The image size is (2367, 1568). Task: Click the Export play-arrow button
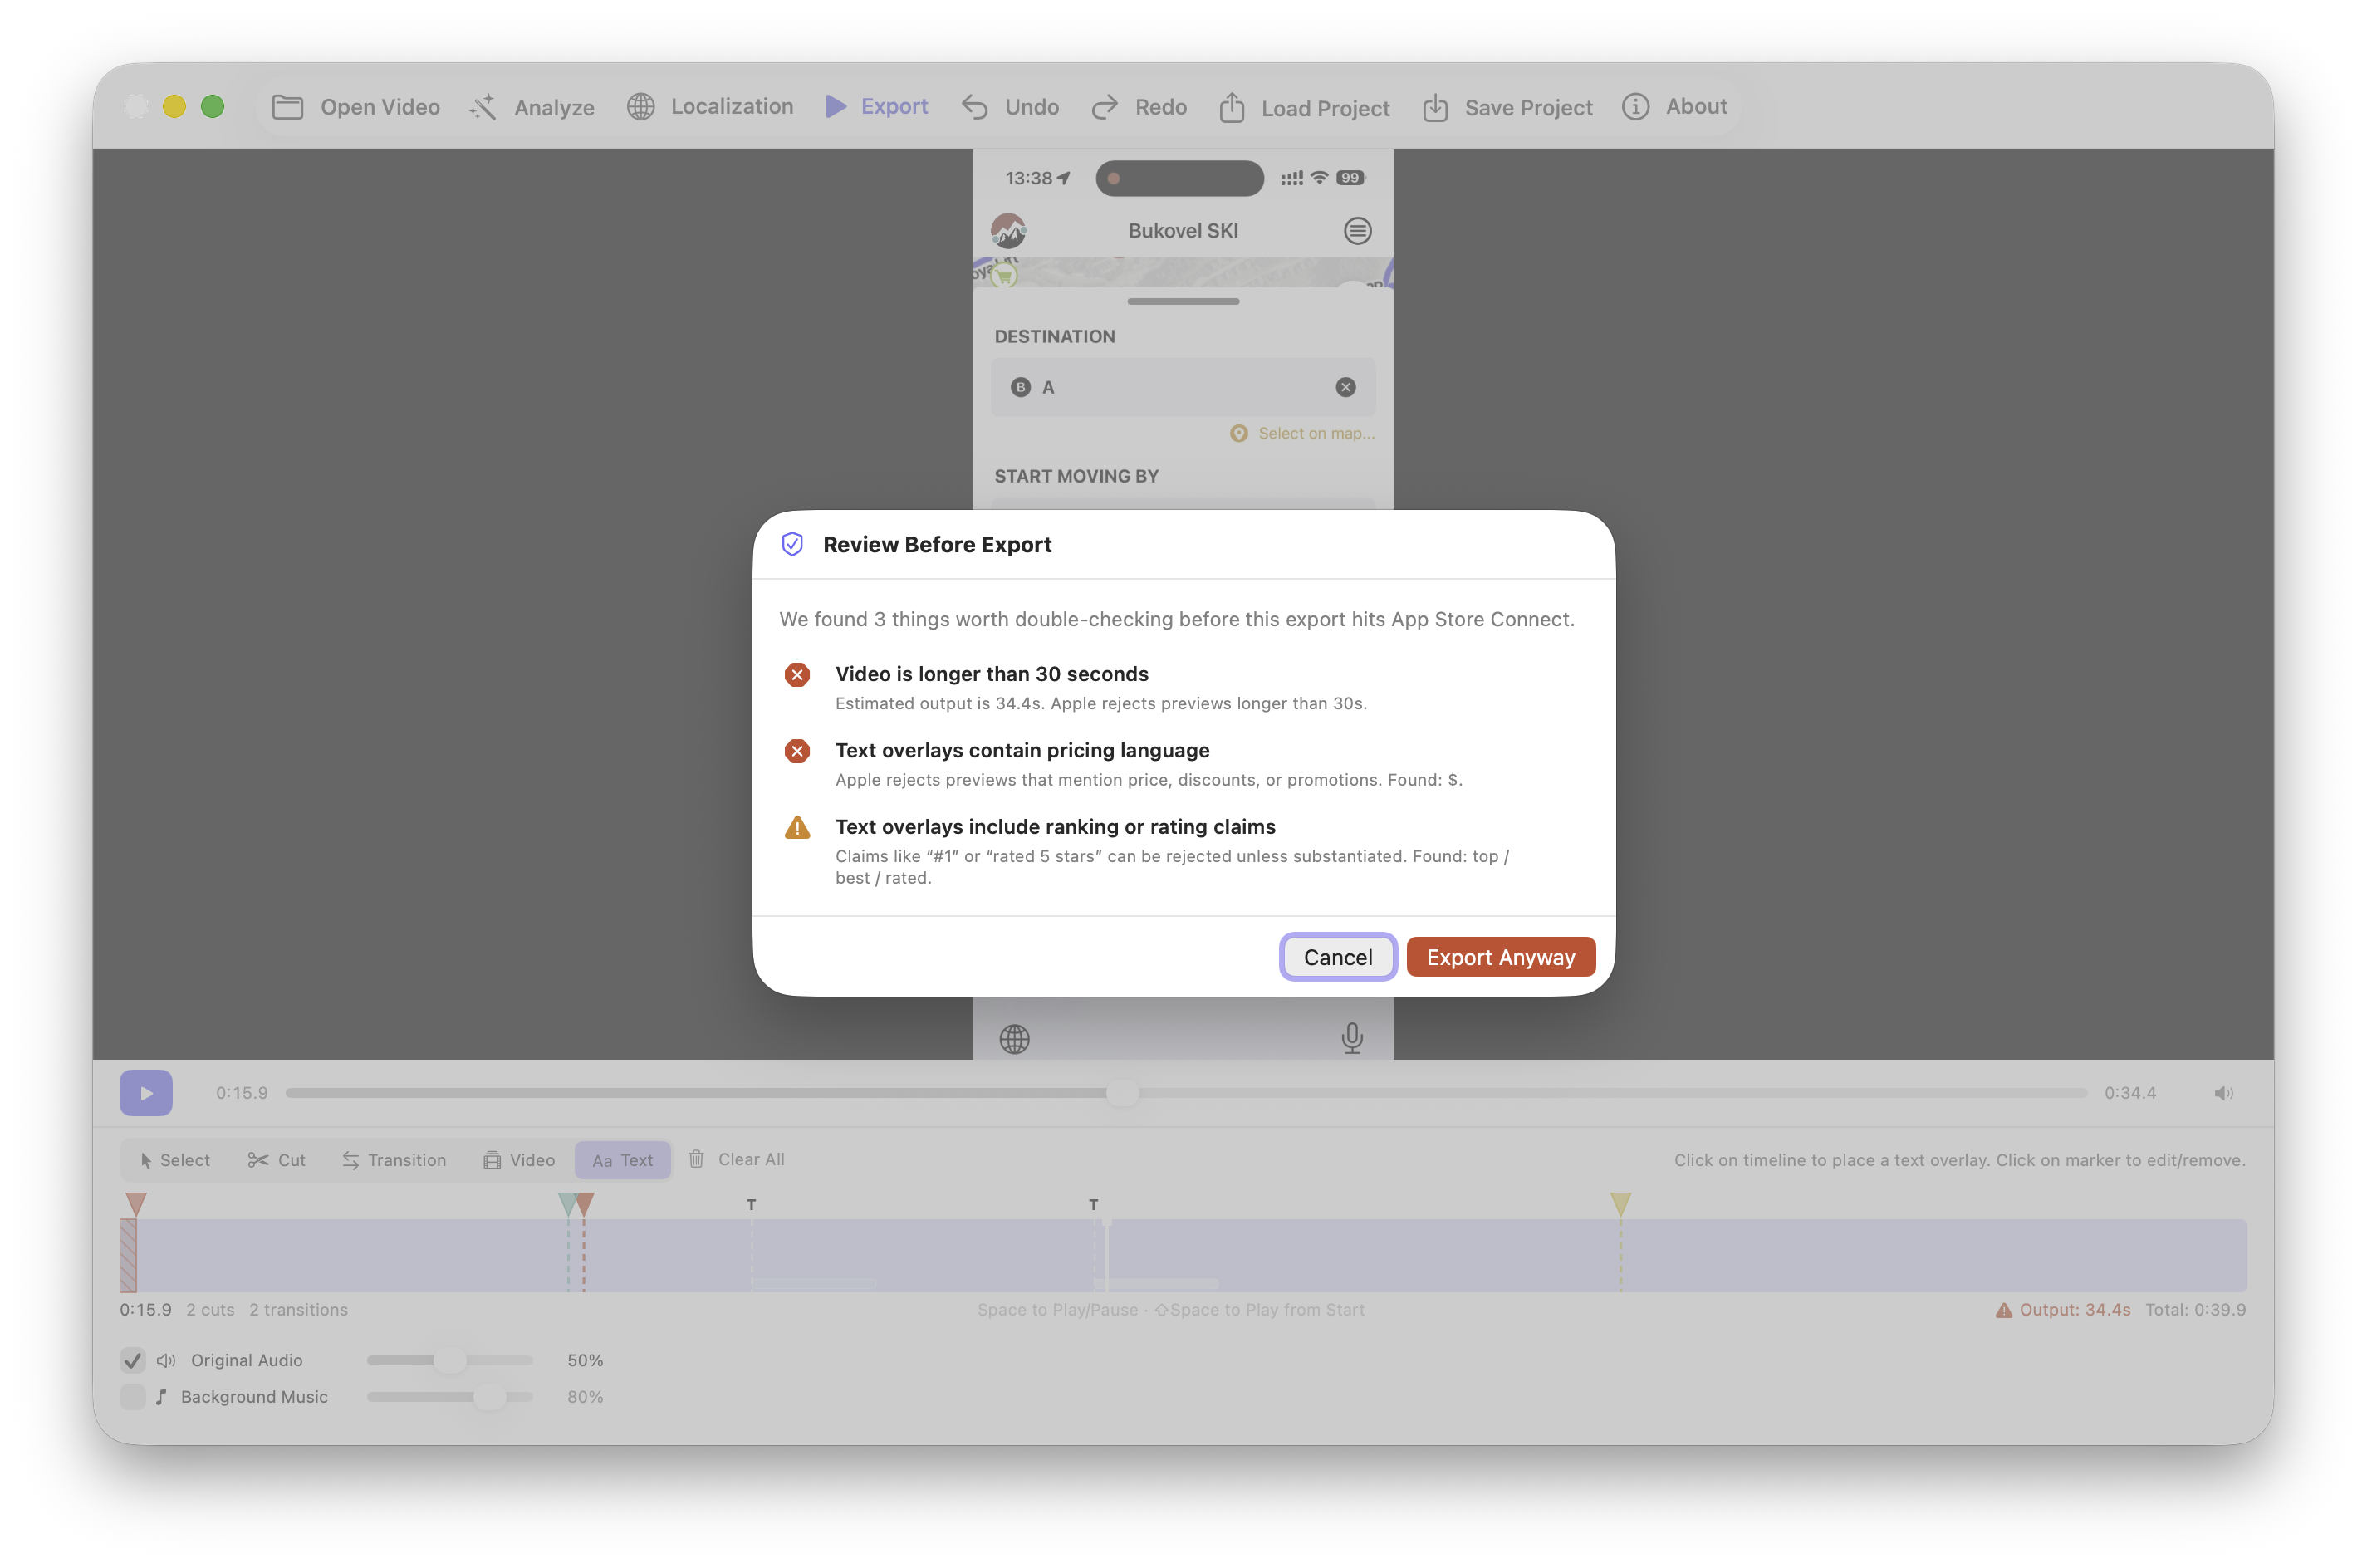tap(877, 106)
